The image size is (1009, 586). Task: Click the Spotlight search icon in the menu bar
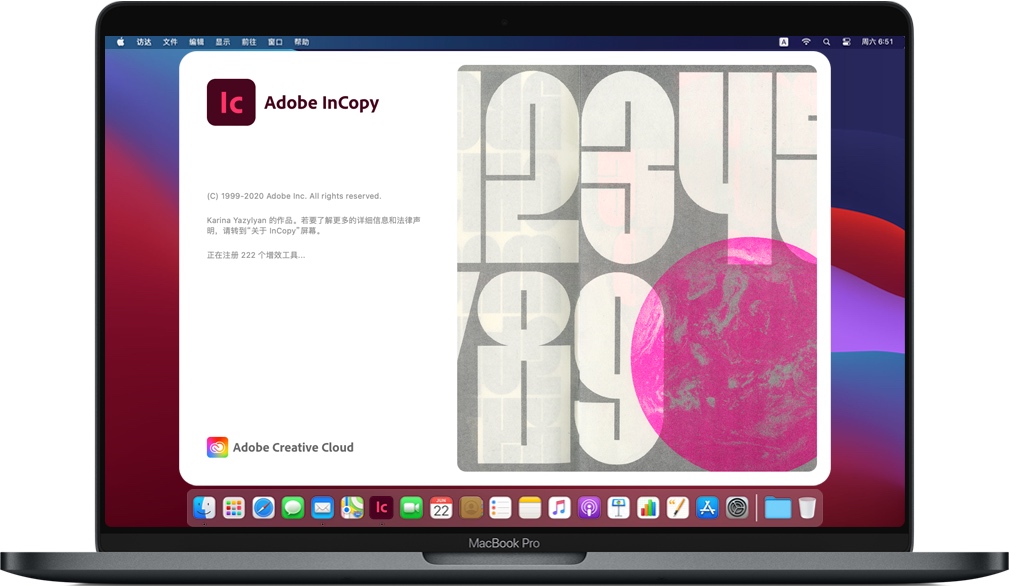pyautogui.click(x=827, y=41)
